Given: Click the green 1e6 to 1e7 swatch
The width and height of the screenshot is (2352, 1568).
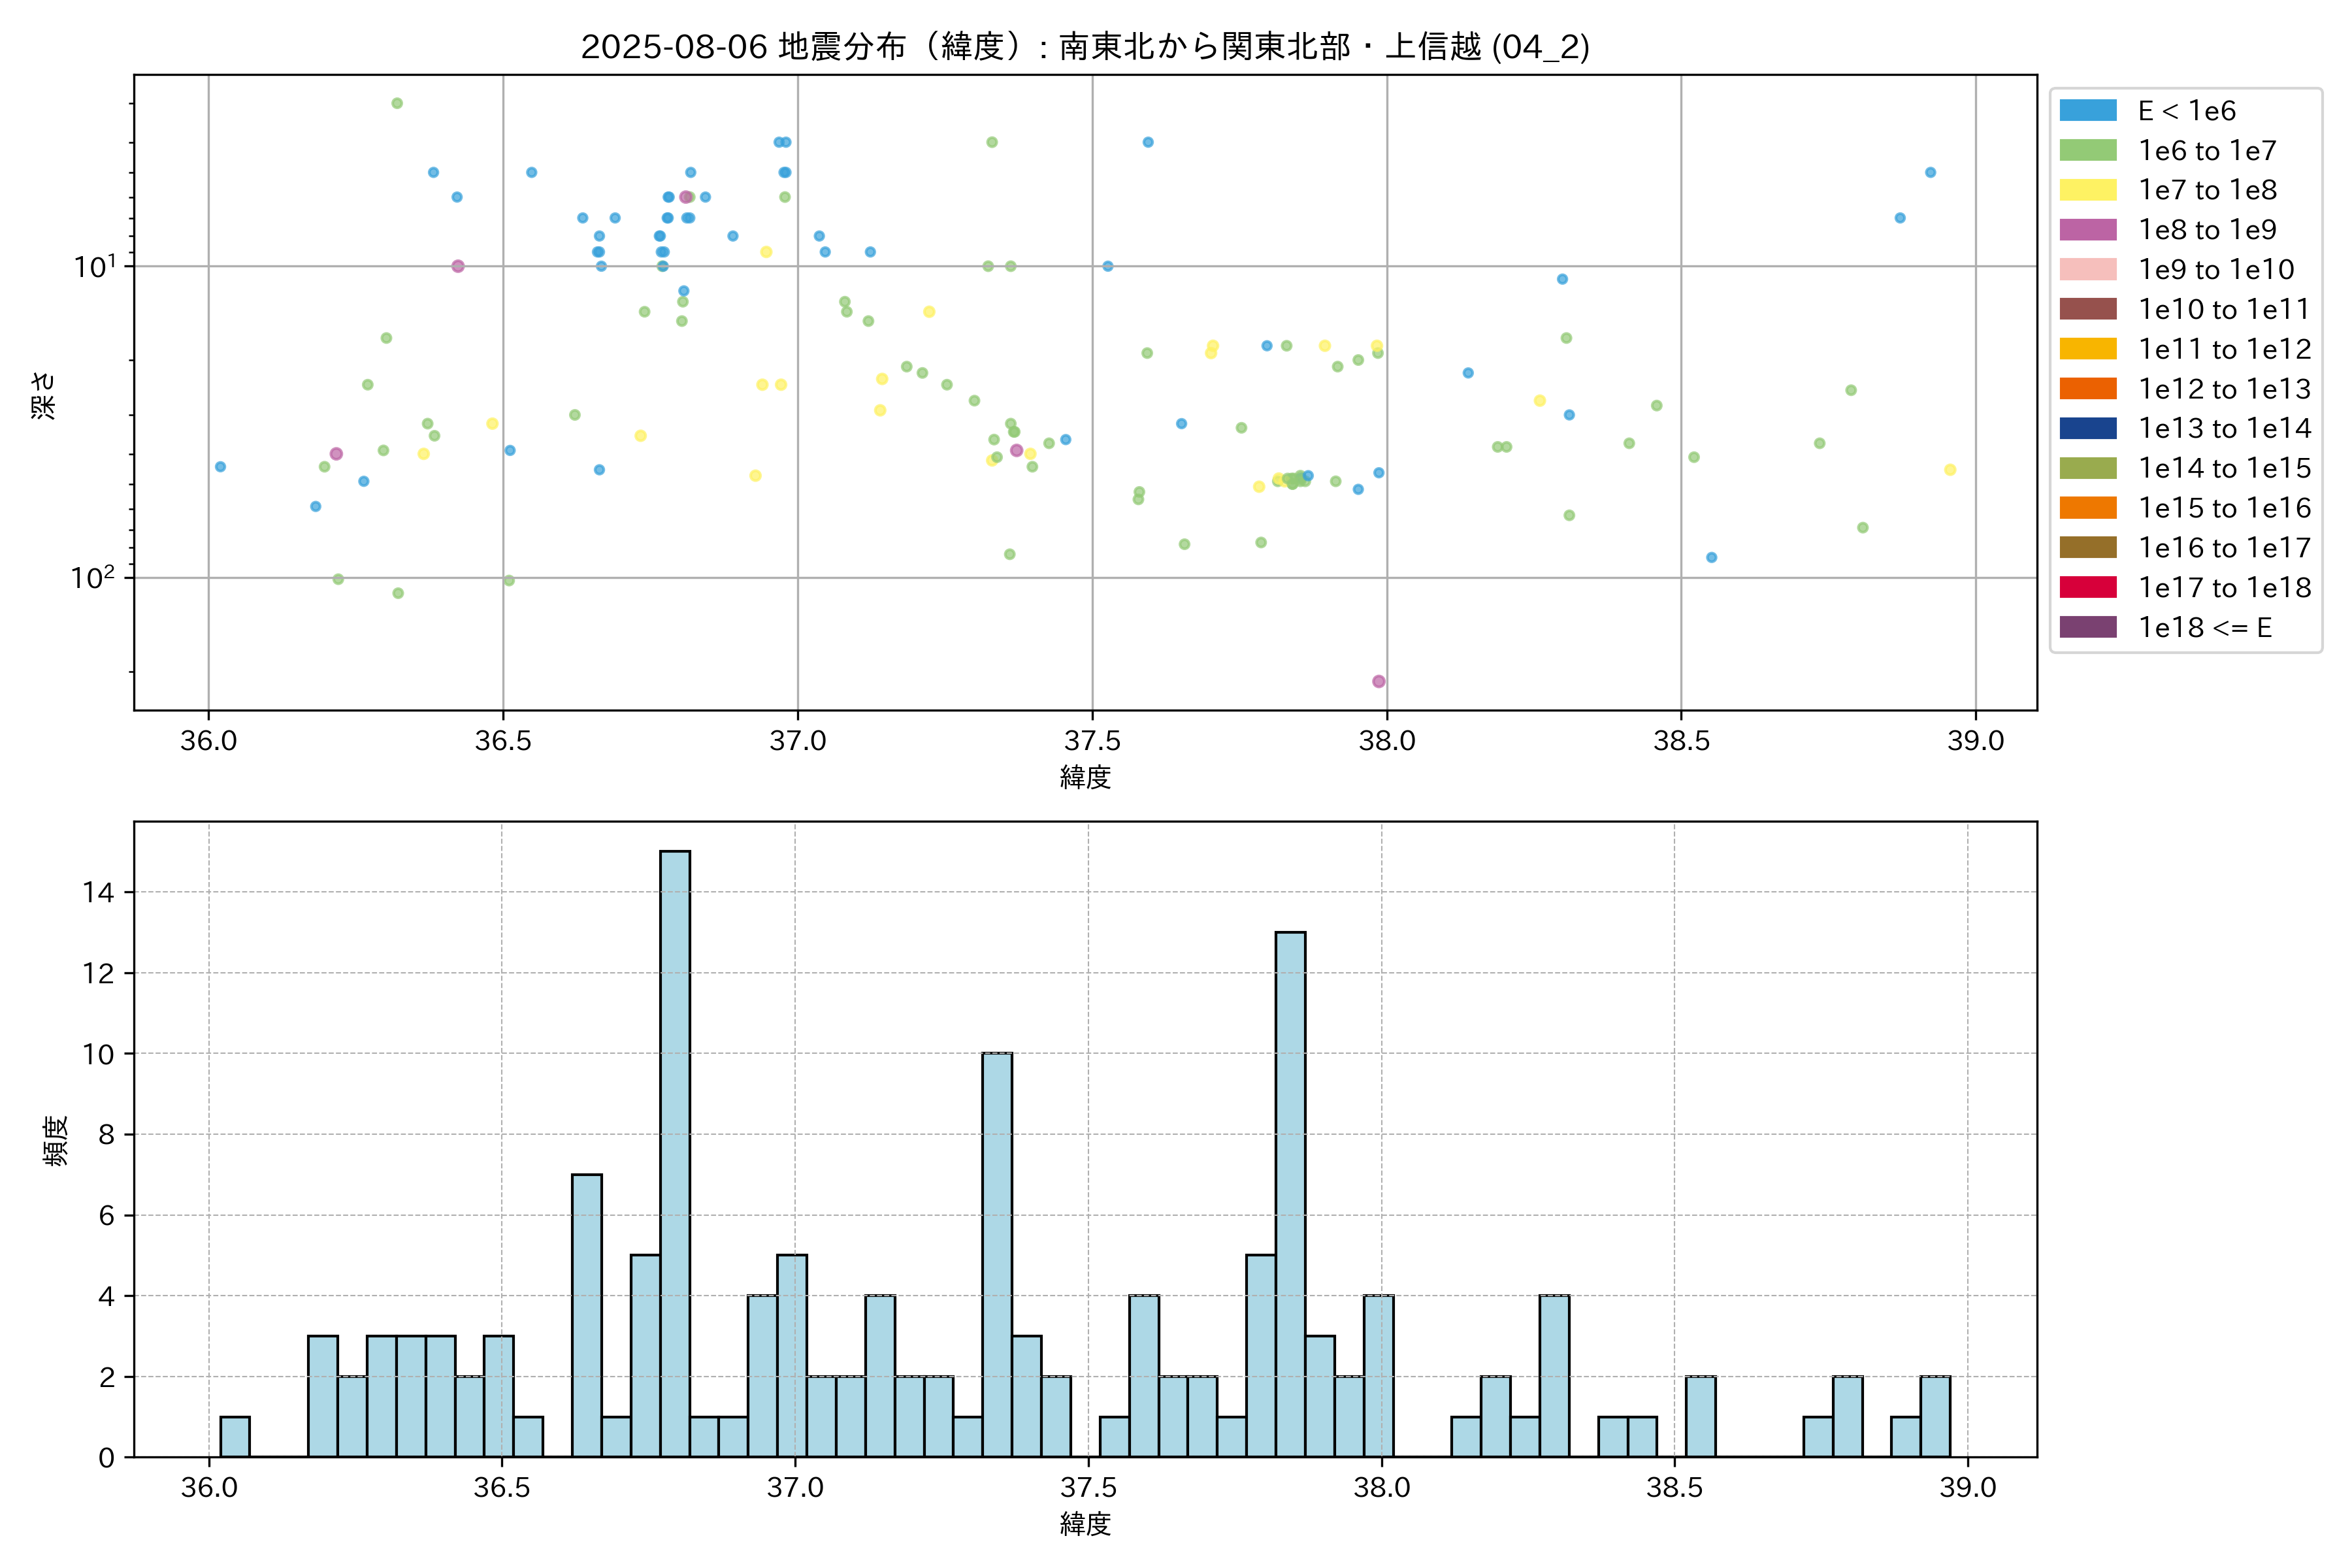Looking at the screenshot, I should [2087, 151].
